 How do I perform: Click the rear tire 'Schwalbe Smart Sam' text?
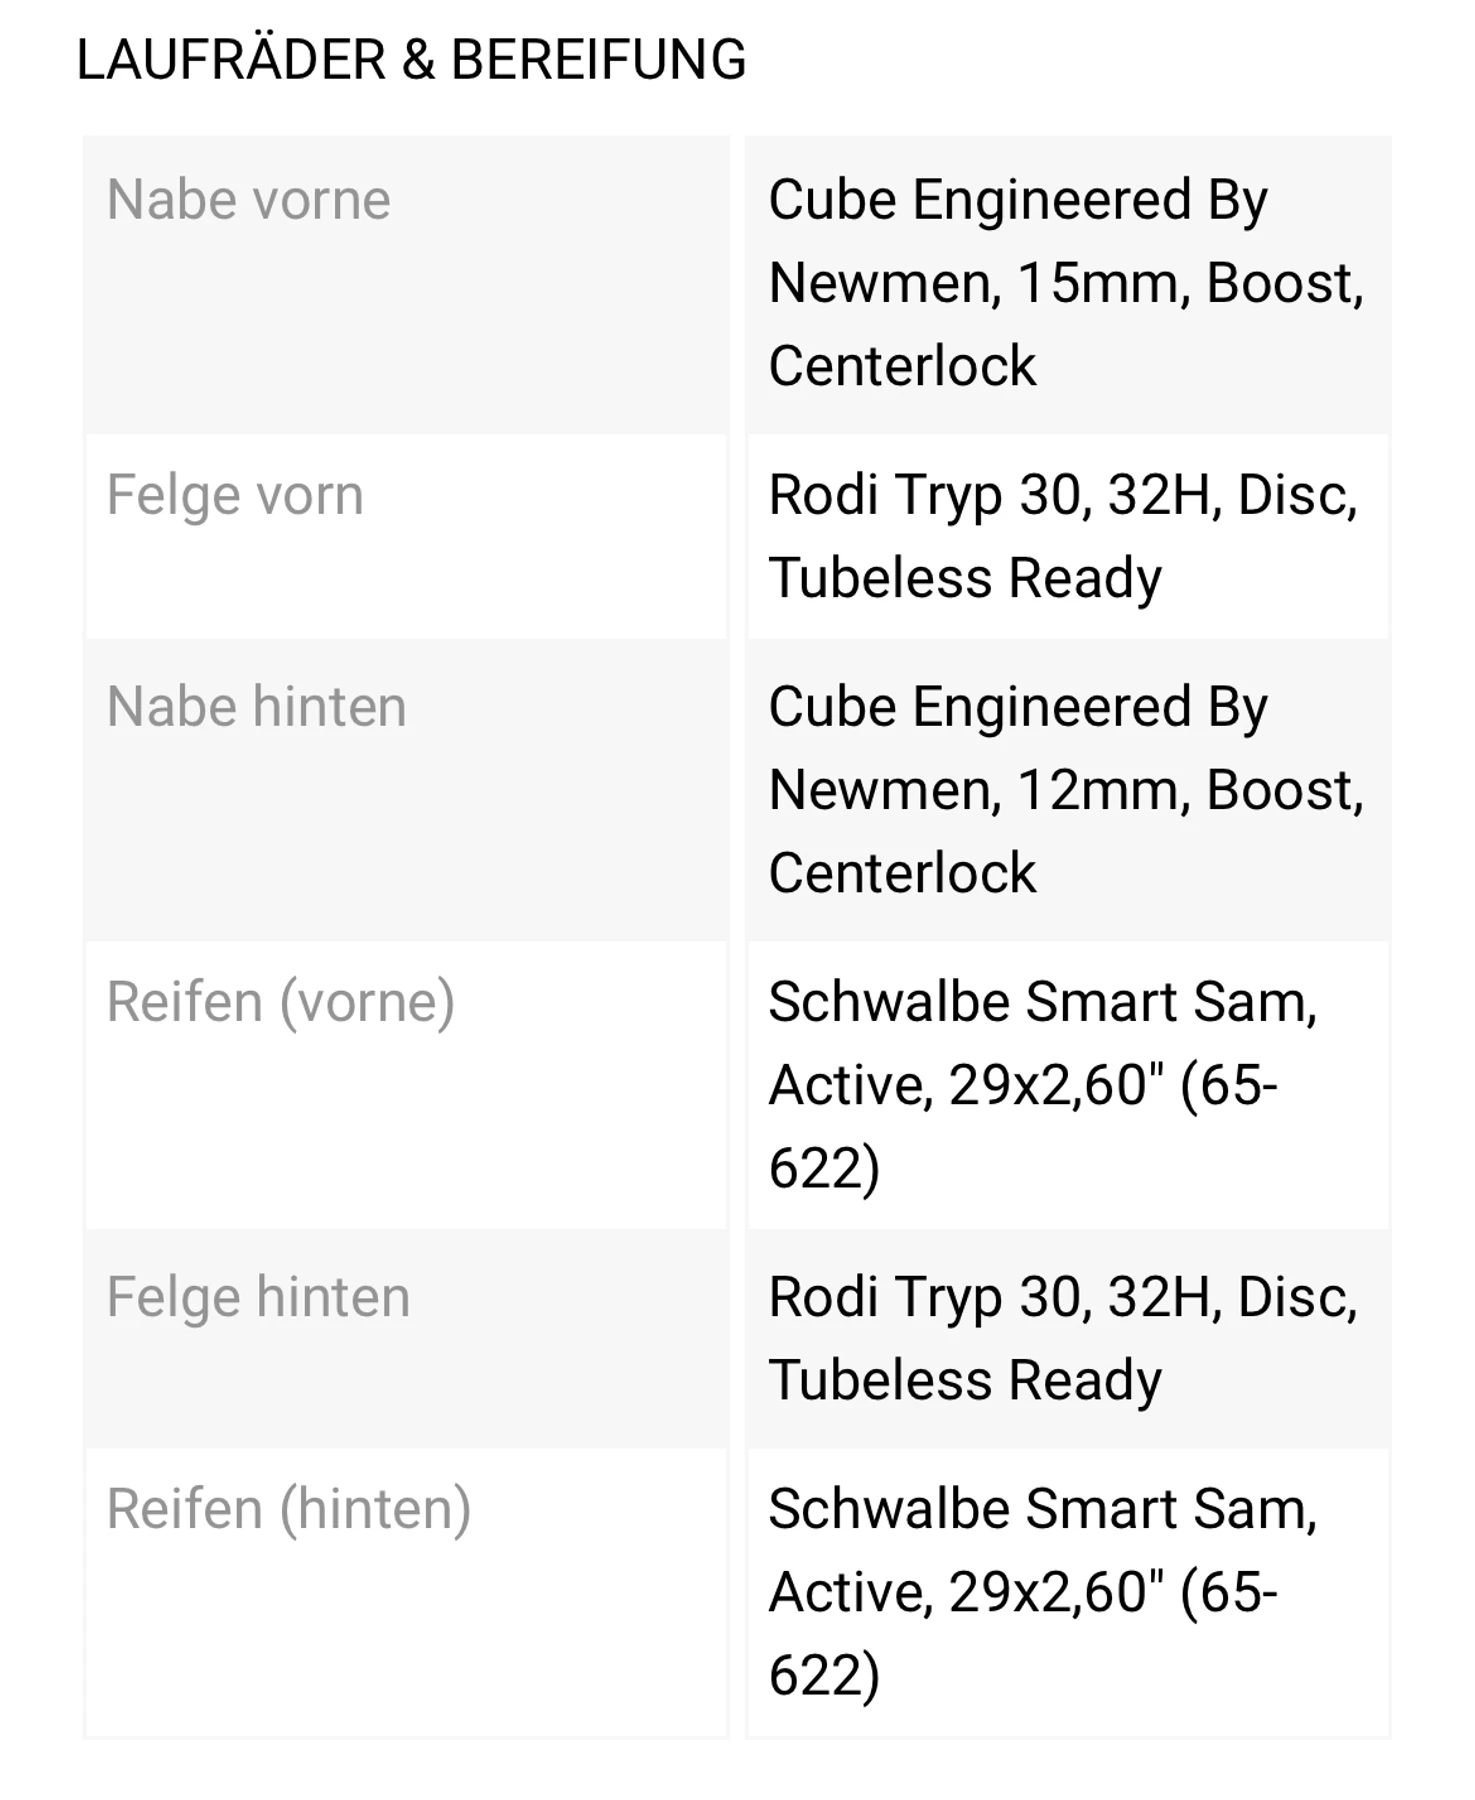point(1042,1509)
